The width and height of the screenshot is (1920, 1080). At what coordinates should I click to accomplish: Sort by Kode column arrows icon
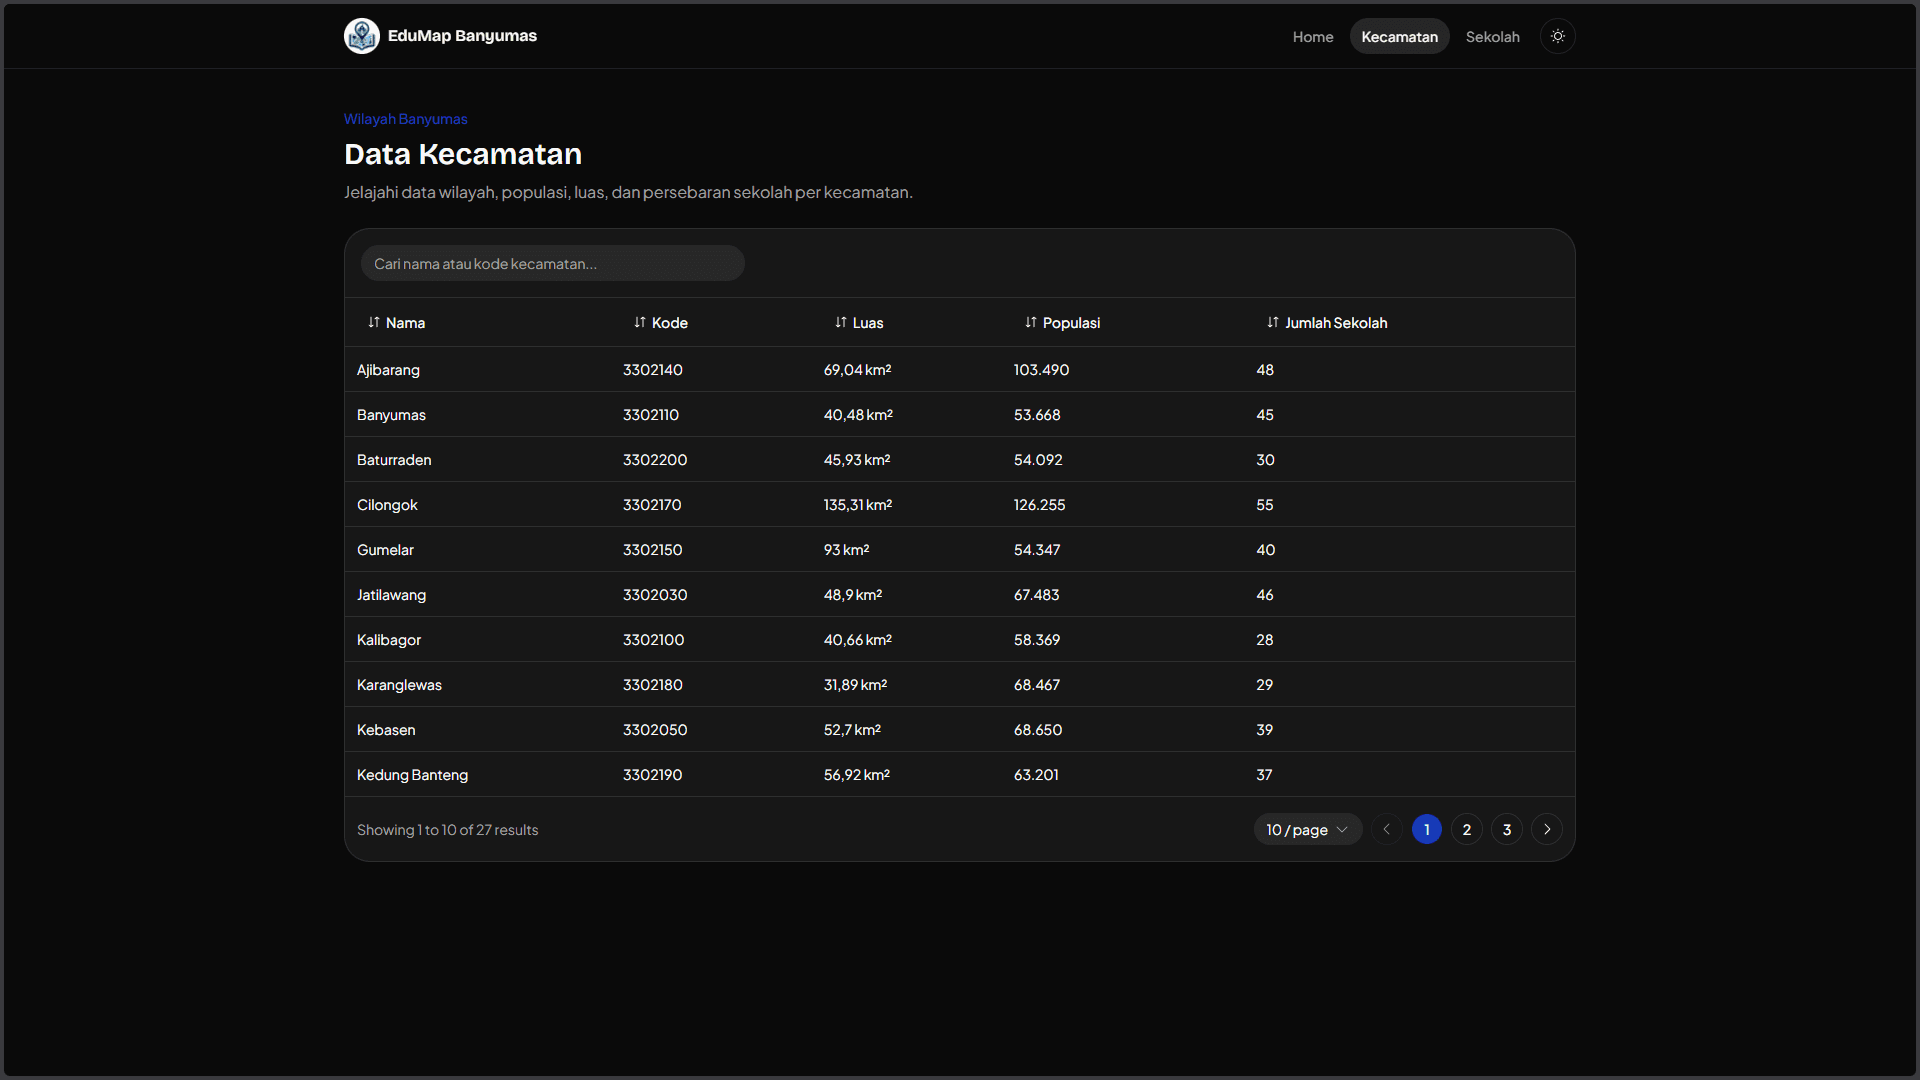[x=640, y=322]
